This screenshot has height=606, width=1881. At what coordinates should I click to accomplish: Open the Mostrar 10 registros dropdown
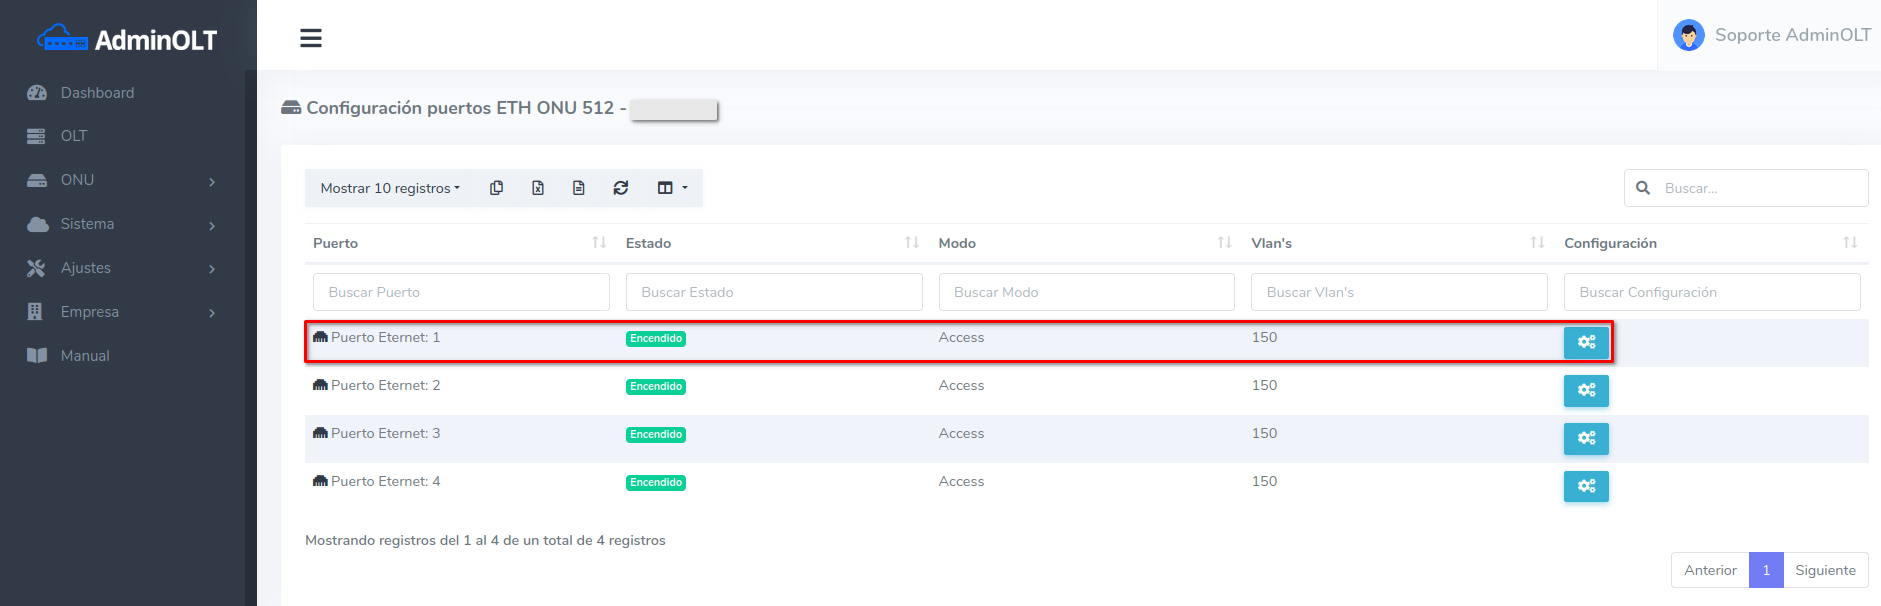point(390,188)
